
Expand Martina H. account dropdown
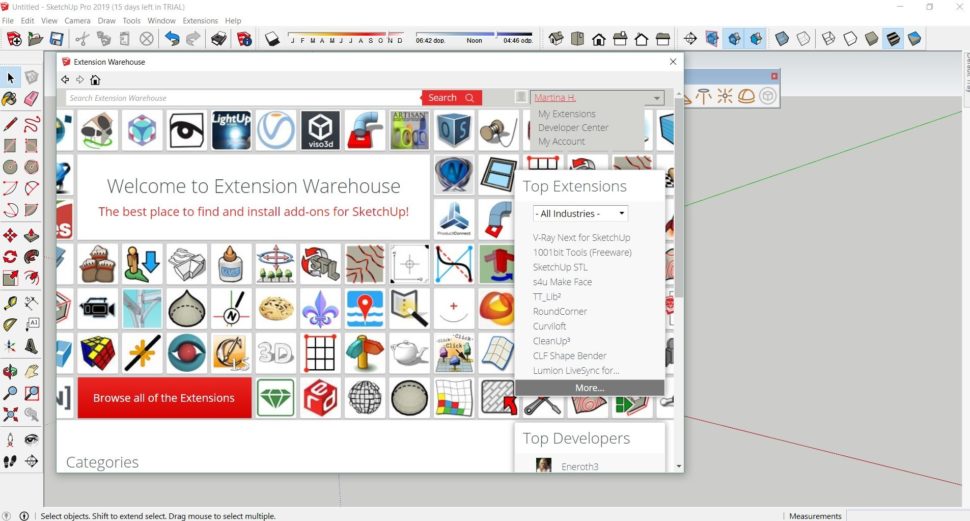(656, 98)
